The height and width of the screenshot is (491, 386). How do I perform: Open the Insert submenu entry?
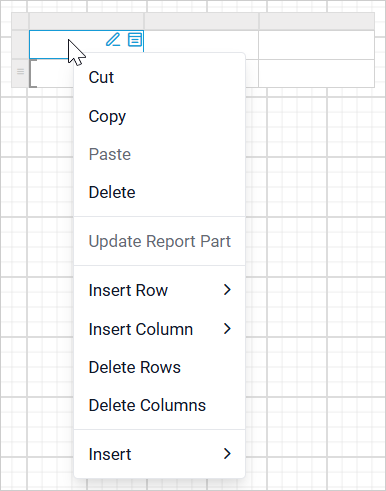pos(159,454)
